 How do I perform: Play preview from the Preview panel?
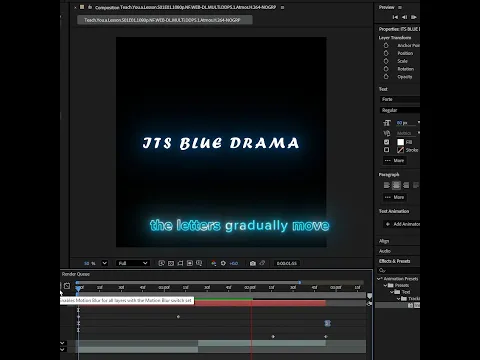[x=414, y=17]
